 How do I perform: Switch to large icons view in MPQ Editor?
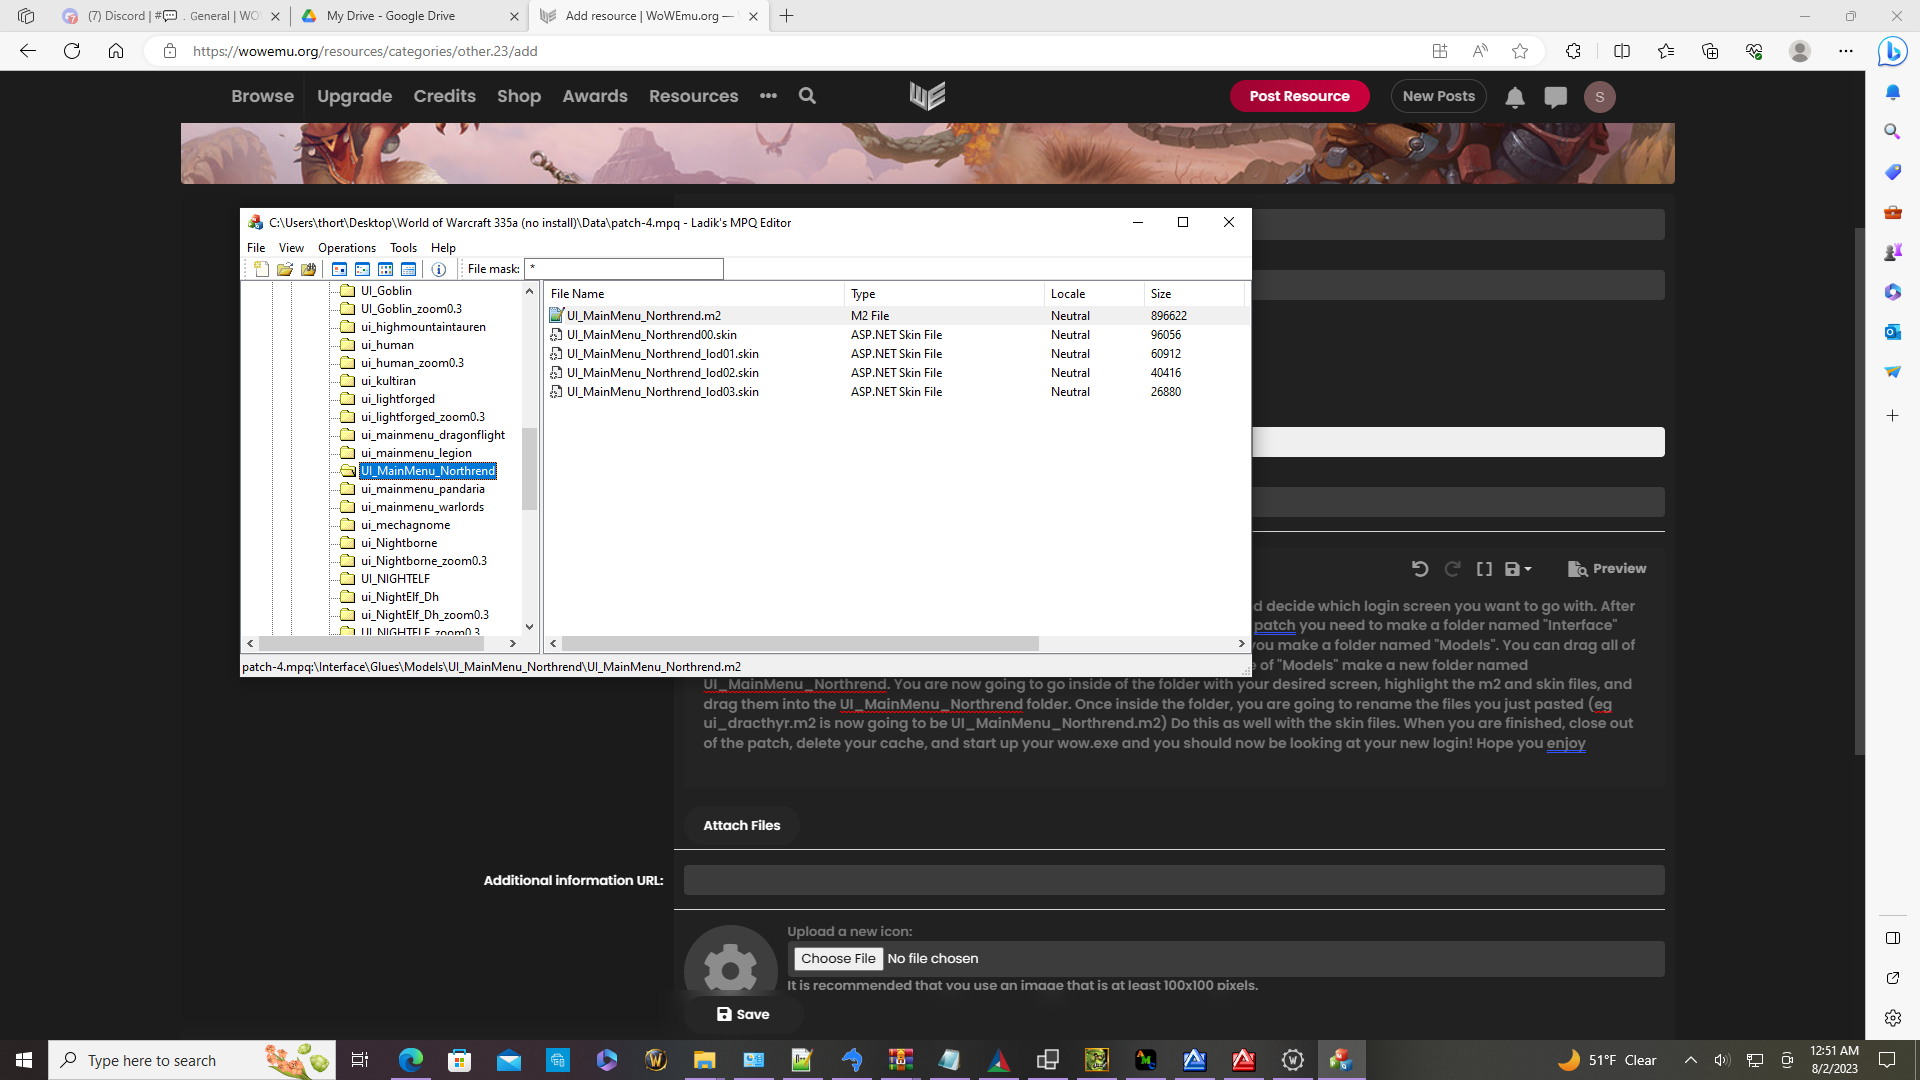339,269
